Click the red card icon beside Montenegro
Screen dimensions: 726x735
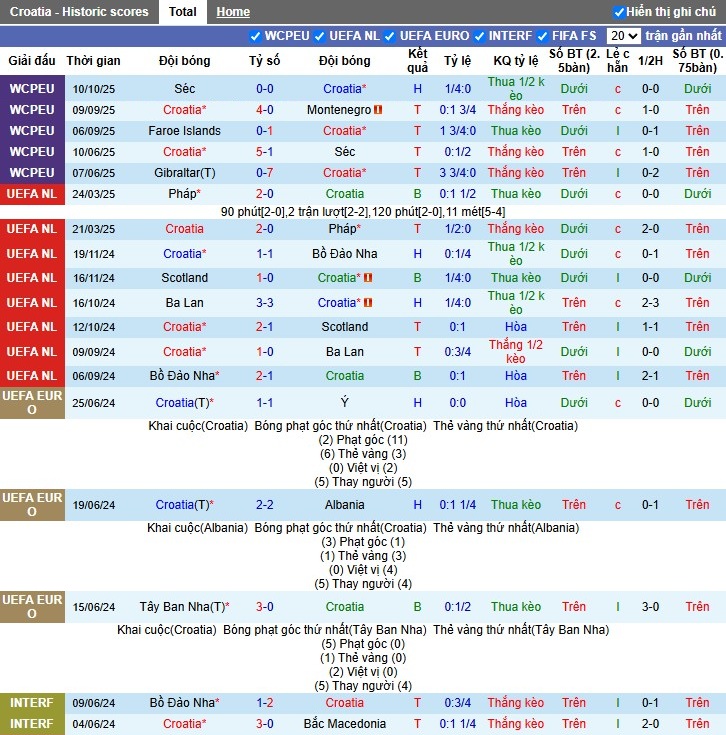click(x=378, y=110)
